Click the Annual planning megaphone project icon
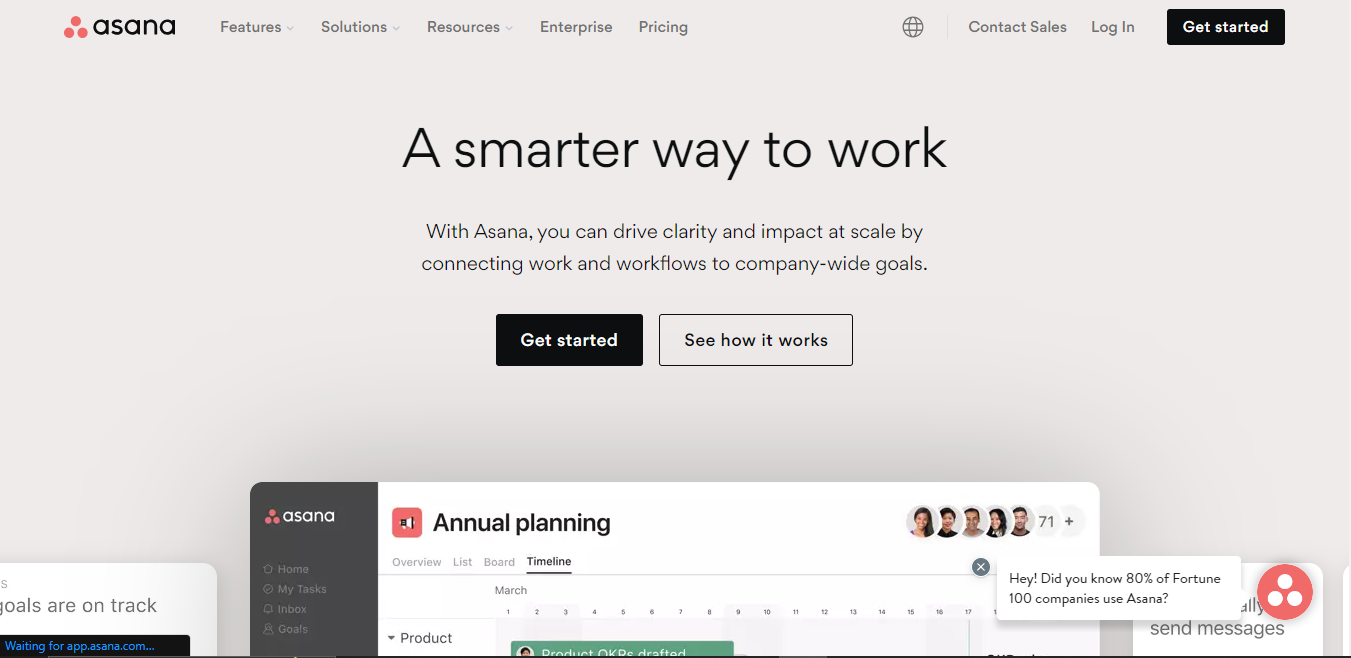The image size is (1351, 658). 407,522
